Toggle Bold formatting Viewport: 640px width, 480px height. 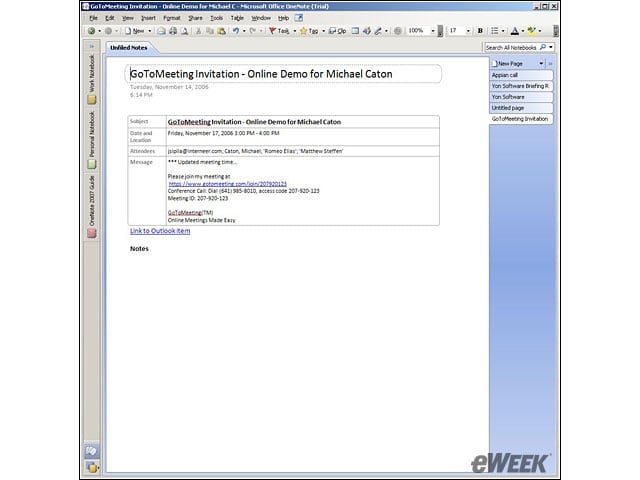480,31
